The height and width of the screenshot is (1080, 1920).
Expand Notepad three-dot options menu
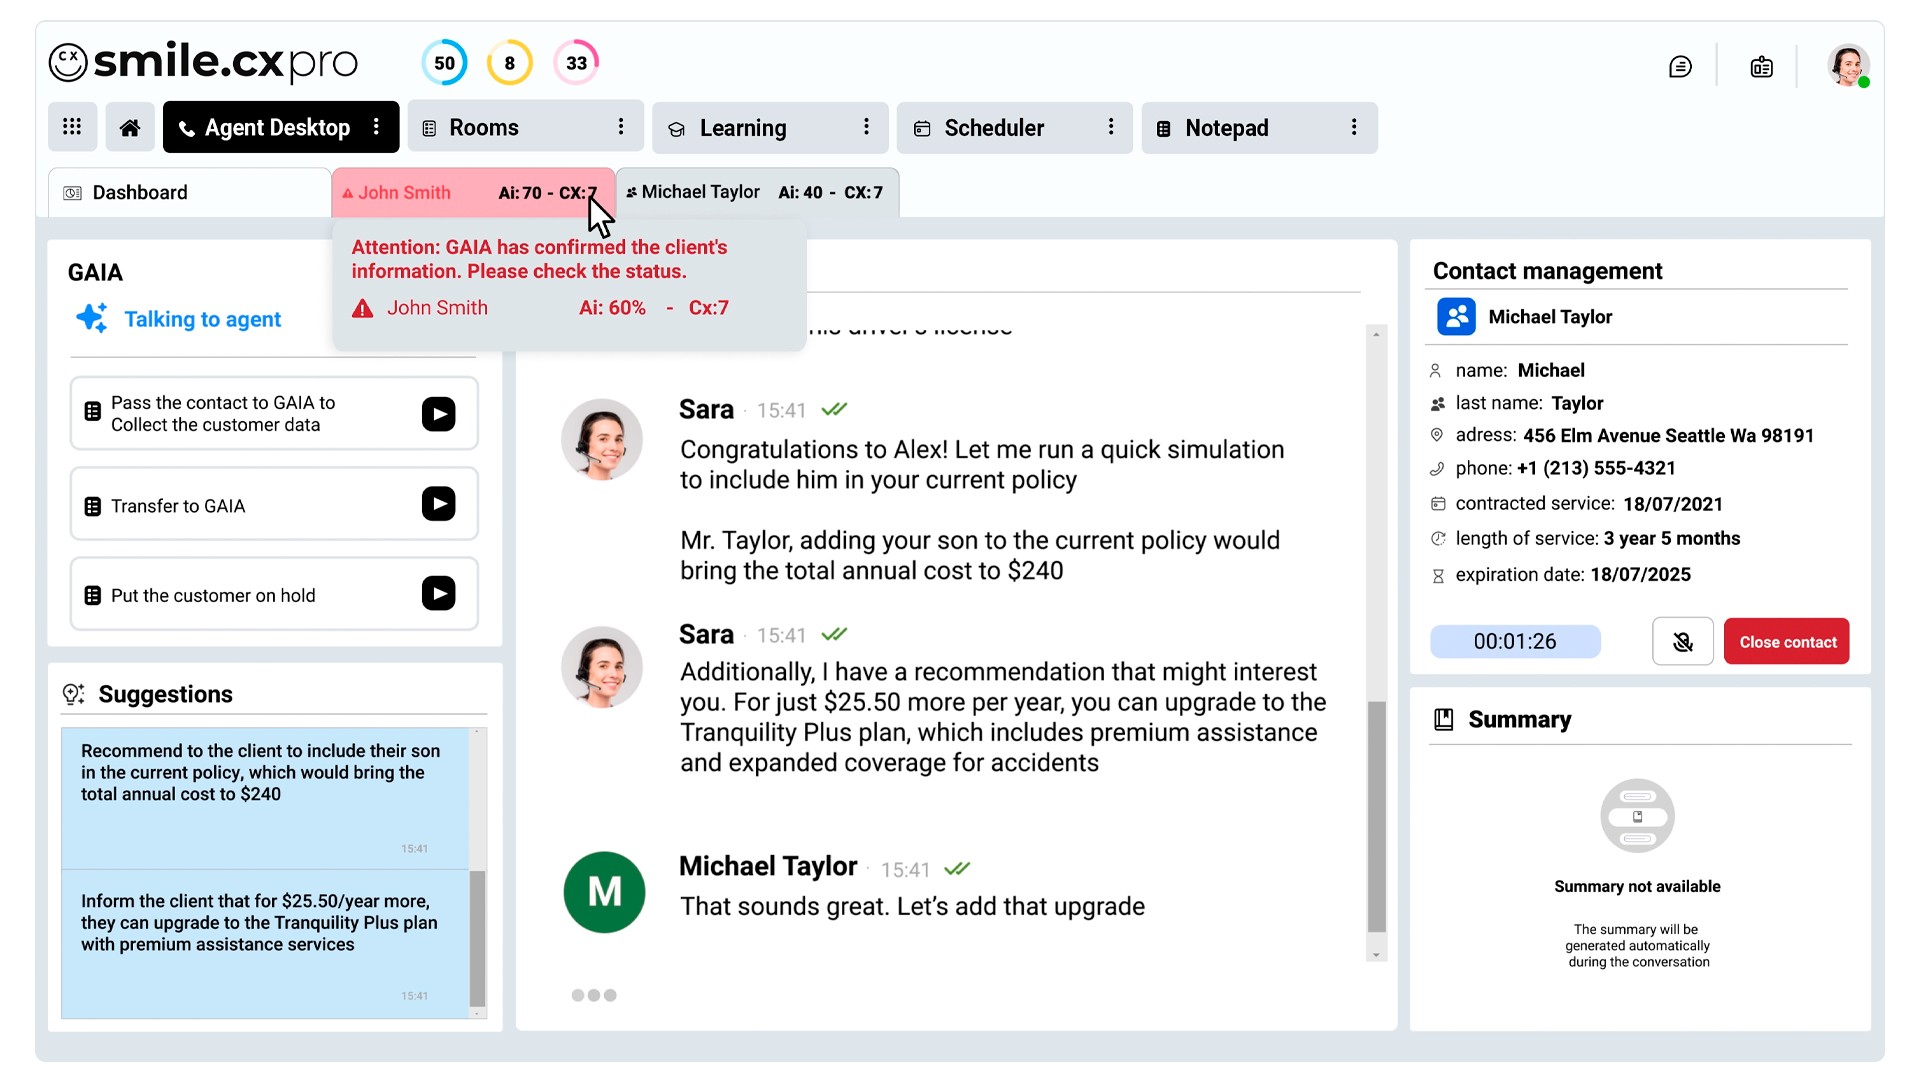pyautogui.click(x=1354, y=127)
